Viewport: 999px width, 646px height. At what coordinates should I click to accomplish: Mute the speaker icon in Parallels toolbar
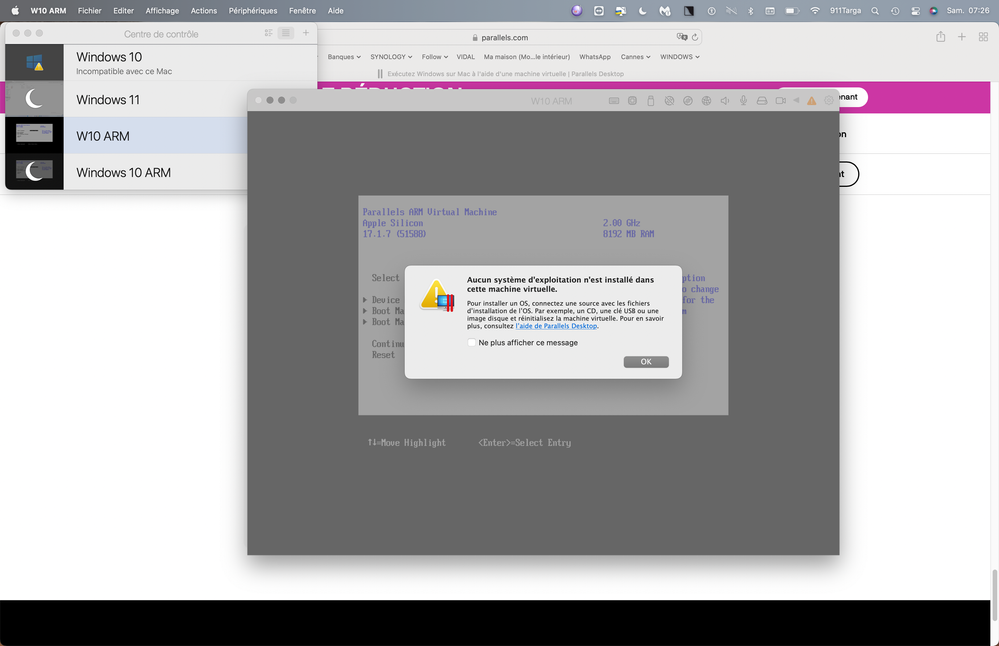[x=724, y=100]
